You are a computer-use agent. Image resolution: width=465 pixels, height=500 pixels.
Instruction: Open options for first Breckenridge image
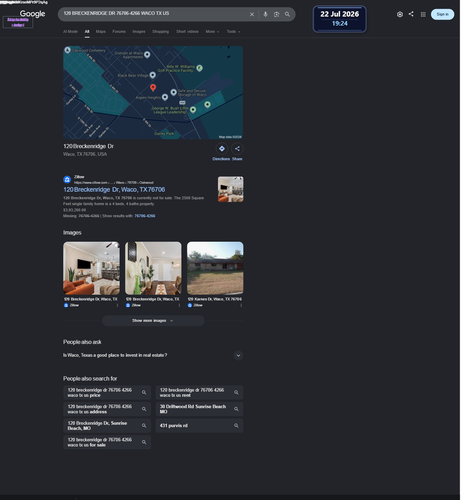[x=117, y=305]
